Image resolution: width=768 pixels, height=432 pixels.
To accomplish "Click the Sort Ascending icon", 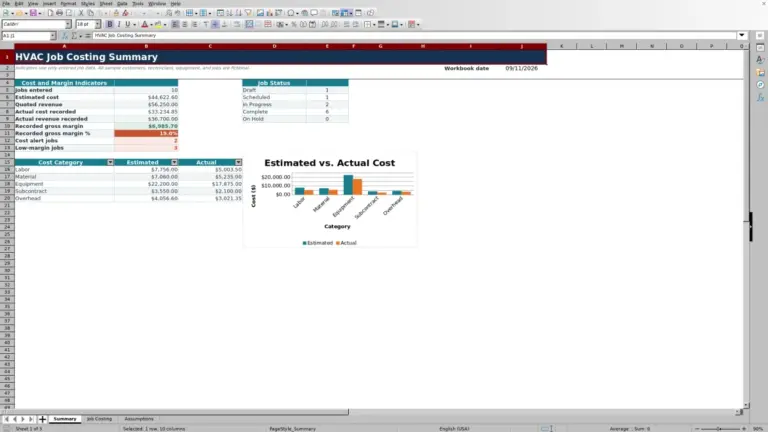I will coord(229,13).
